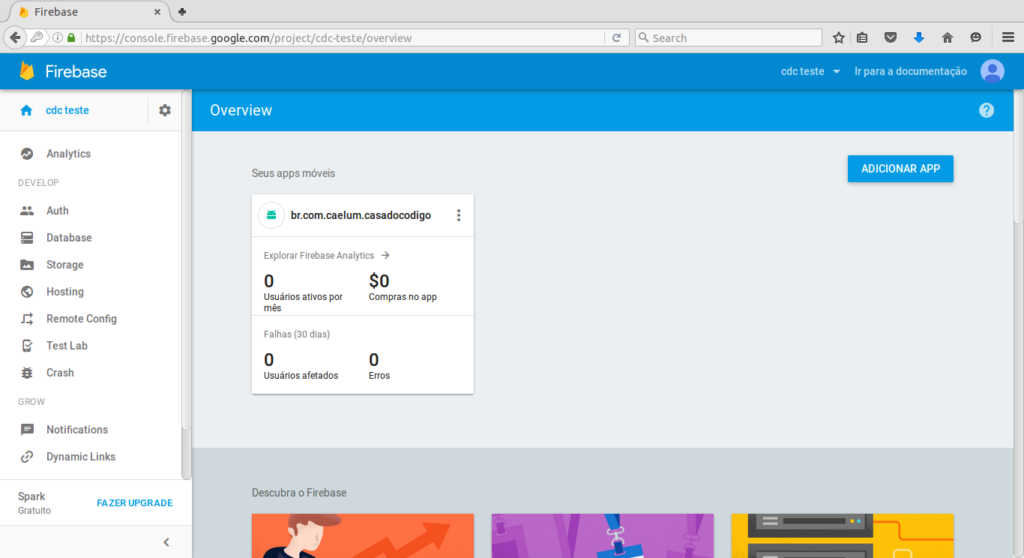The width and height of the screenshot is (1024, 558).
Task: Click the Usuários afetados label
Action: 300,376
